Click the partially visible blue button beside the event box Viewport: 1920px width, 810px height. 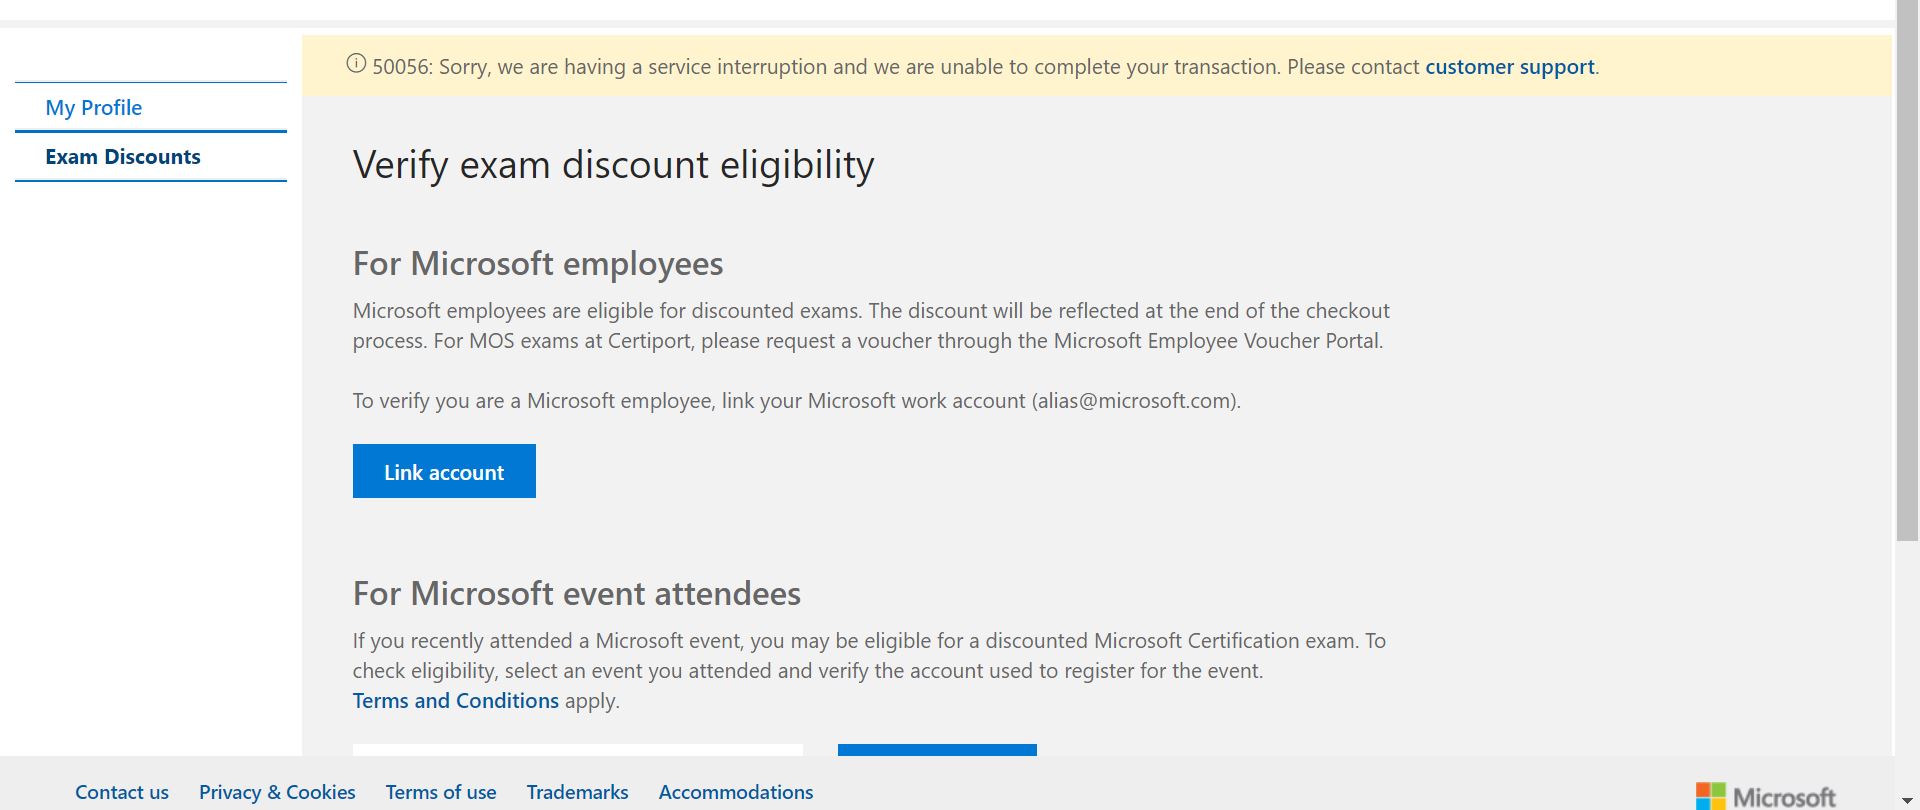pyautogui.click(x=937, y=750)
